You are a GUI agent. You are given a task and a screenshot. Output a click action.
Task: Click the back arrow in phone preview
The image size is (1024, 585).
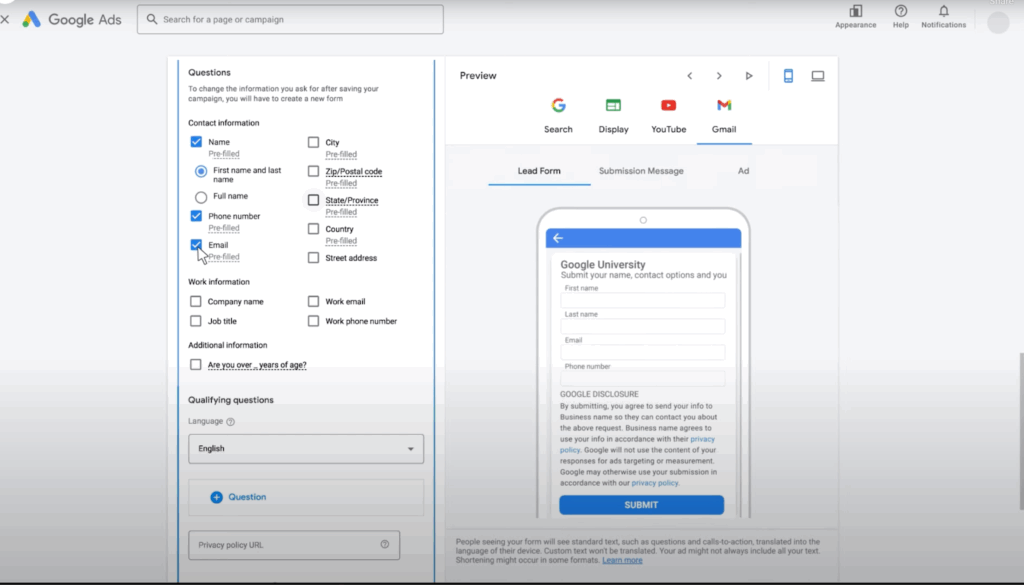558,238
